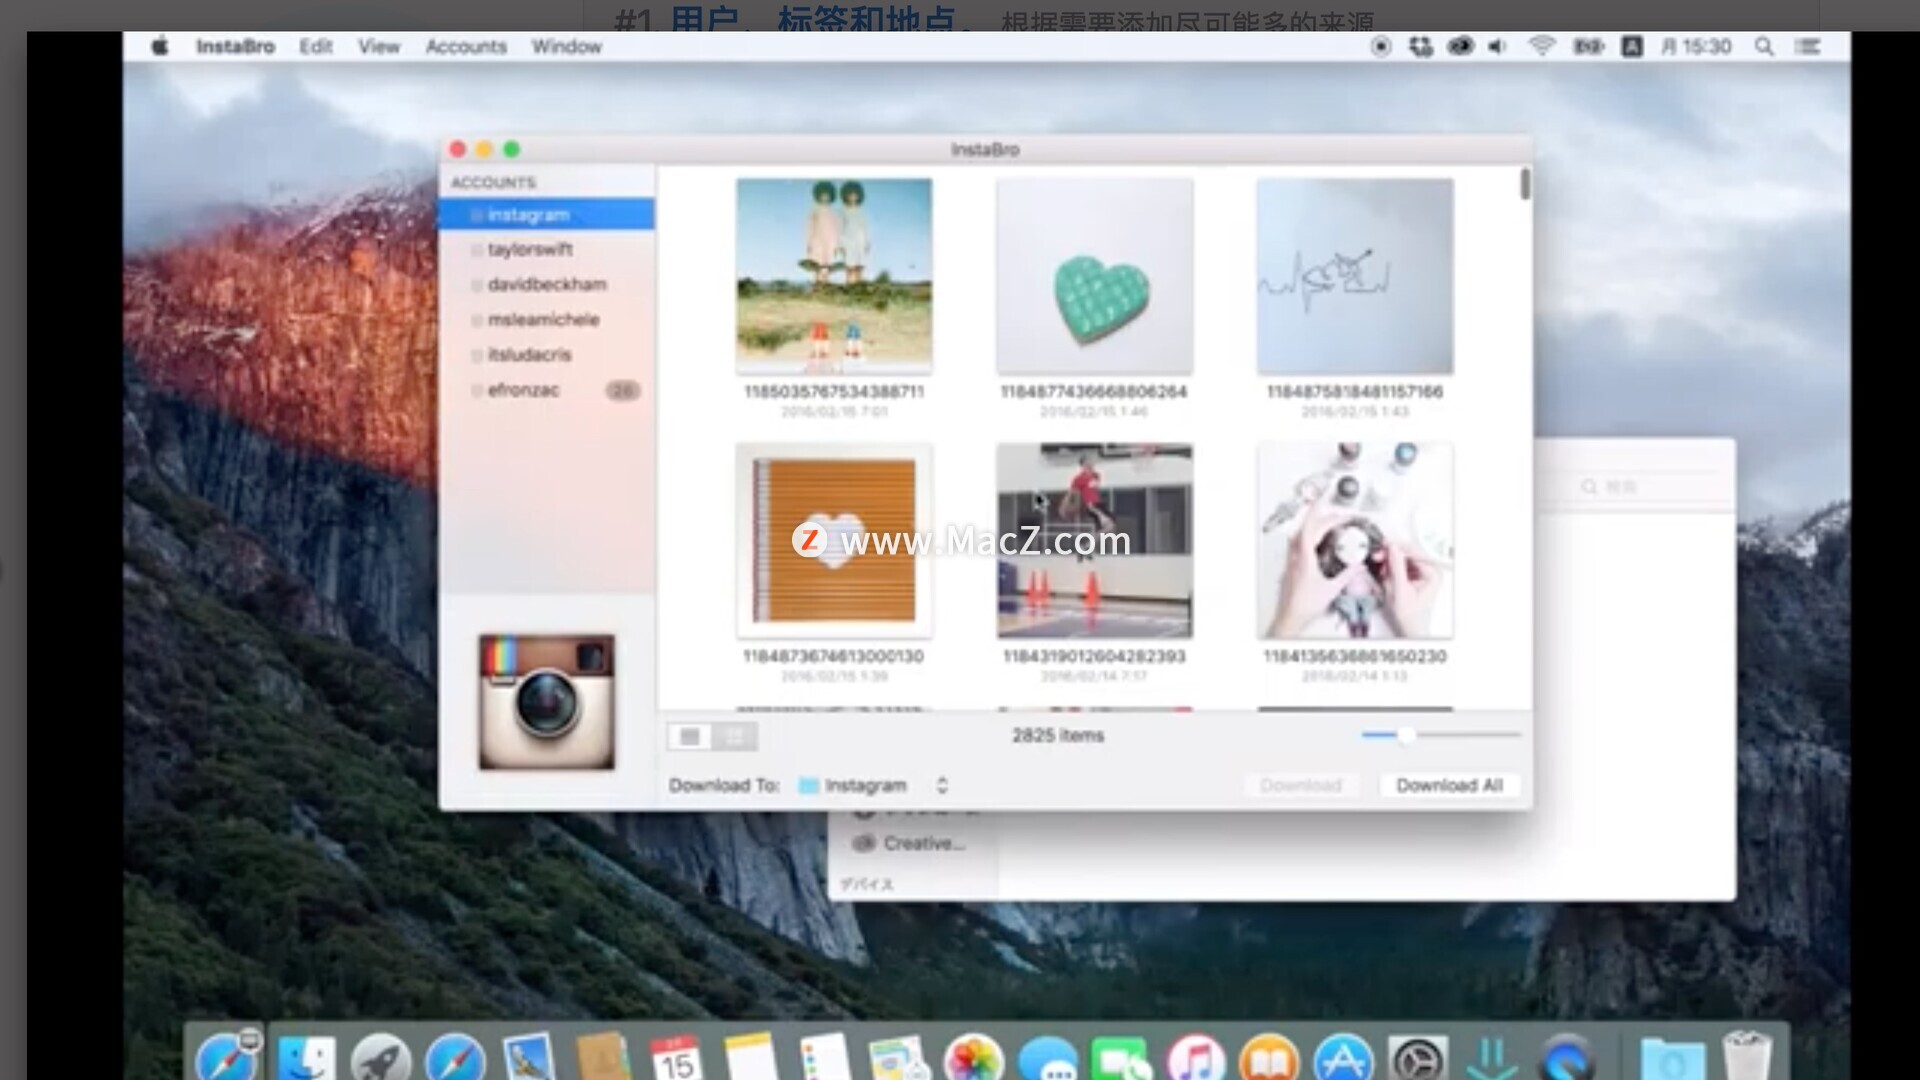Open App Store from the Dock
Image resolution: width=1920 pixels, height=1080 pixels.
click(x=1343, y=1060)
